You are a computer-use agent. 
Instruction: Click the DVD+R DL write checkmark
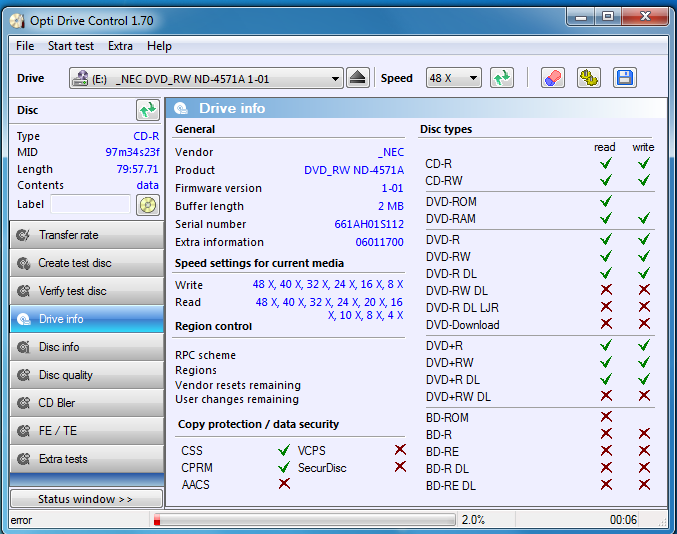[644, 379]
